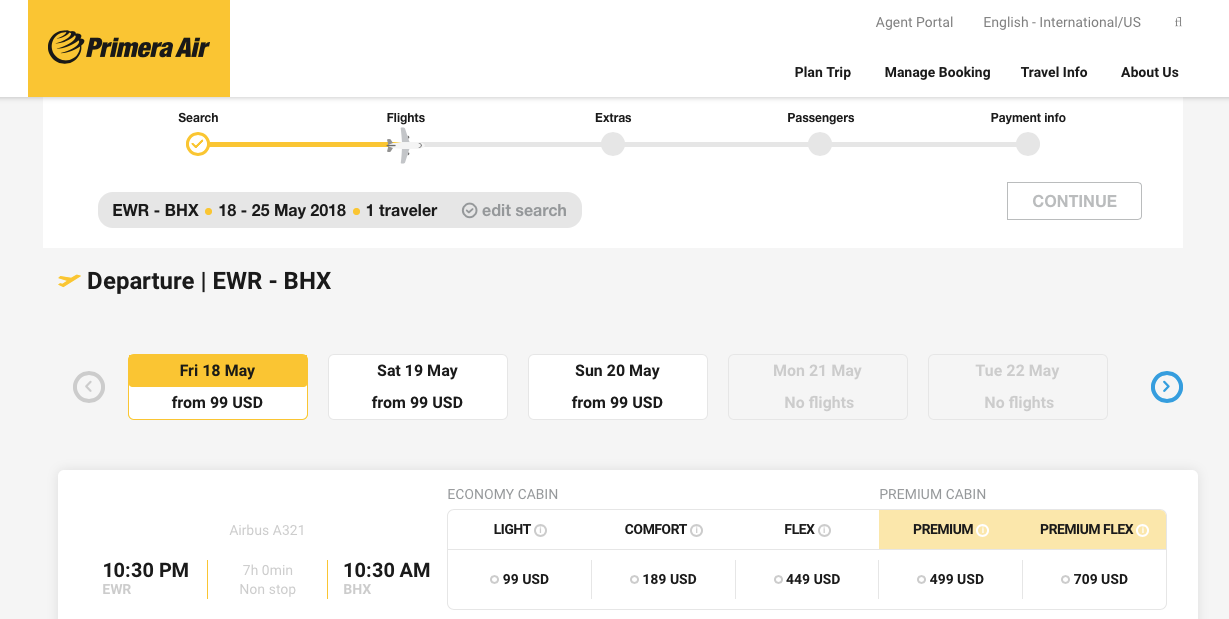Select the 99 USD Light fare
Image resolution: width=1229 pixels, height=619 pixels.
tap(519, 579)
